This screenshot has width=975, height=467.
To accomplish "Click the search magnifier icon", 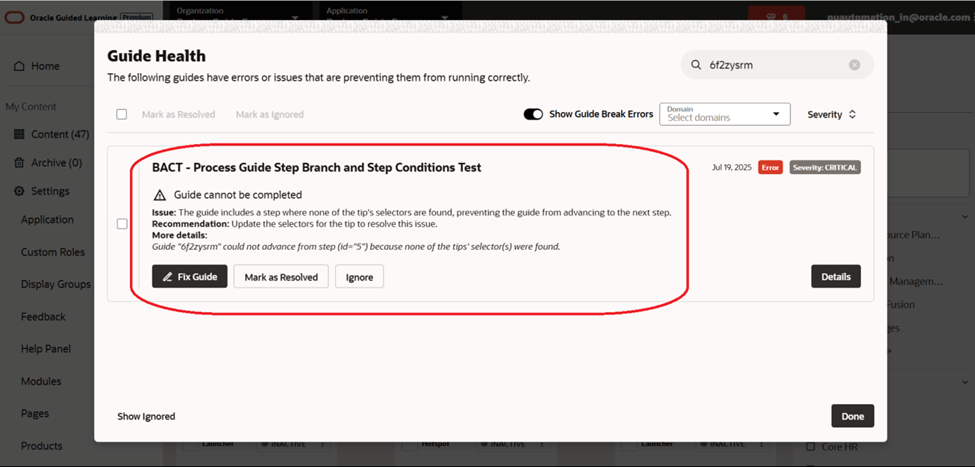I will [x=696, y=65].
